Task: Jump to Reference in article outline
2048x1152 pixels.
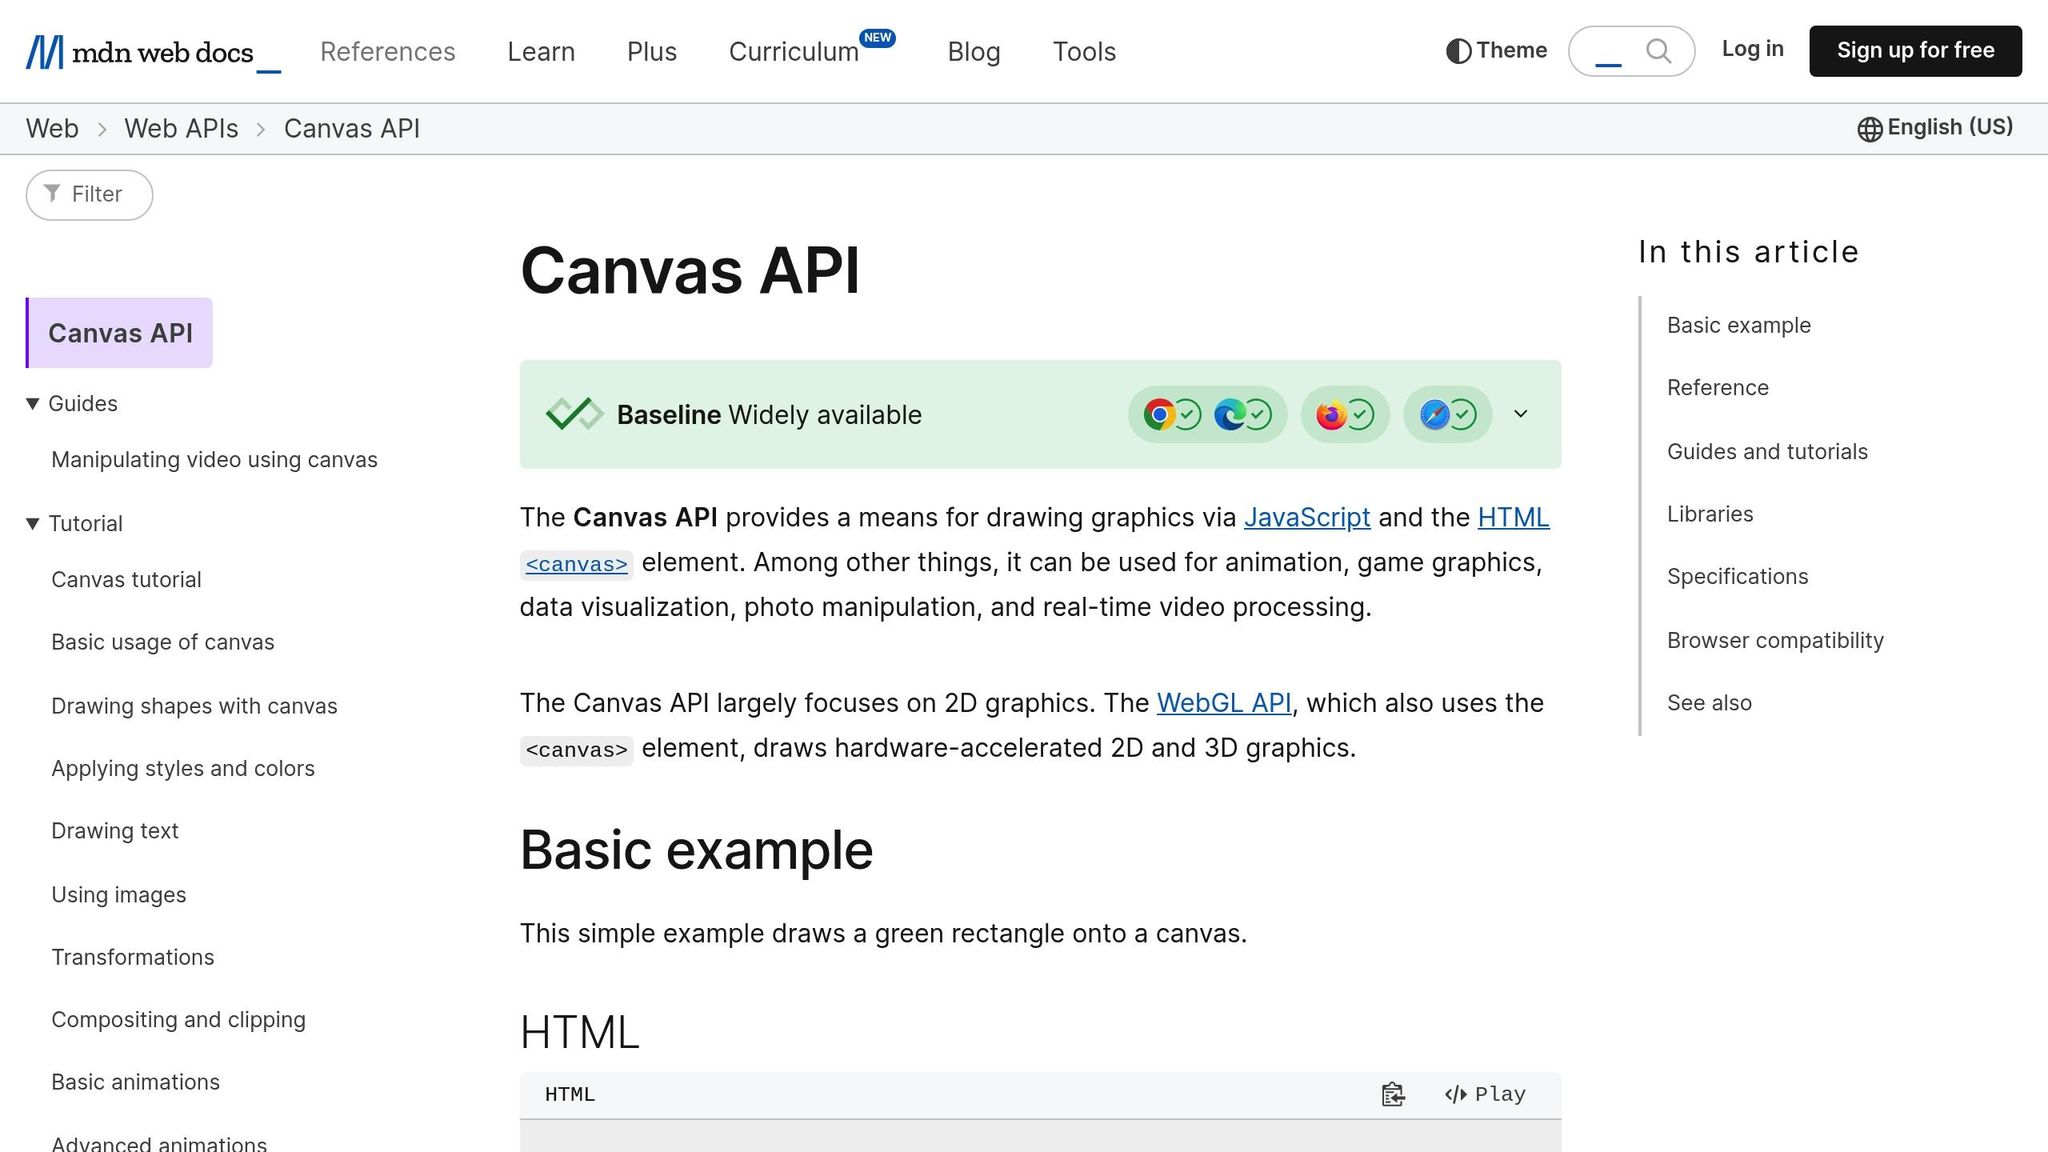Action: [x=1718, y=388]
